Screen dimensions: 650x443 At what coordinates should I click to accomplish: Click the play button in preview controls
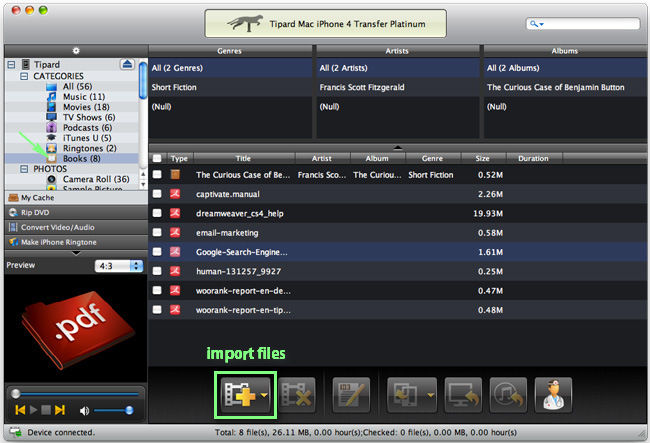click(x=34, y=410)
